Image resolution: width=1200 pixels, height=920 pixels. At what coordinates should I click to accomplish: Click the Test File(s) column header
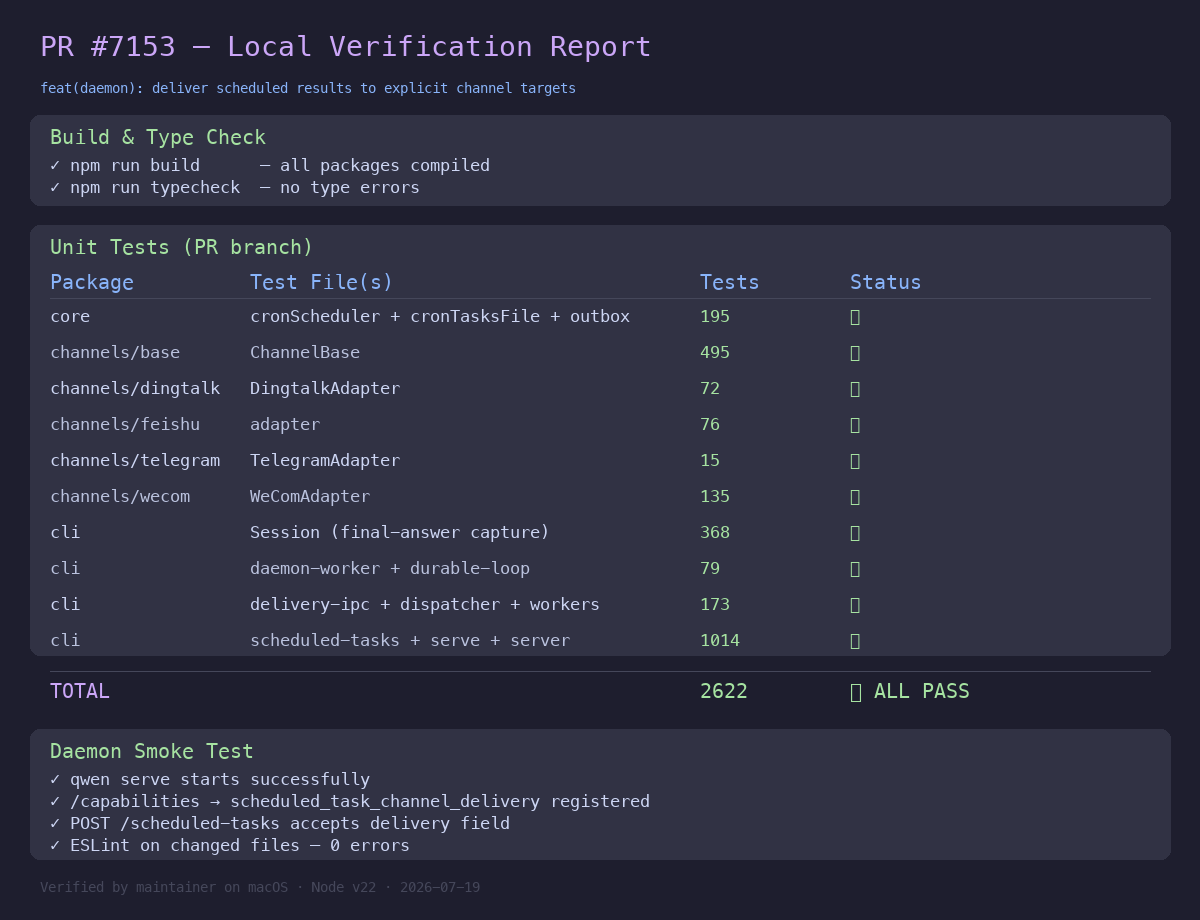coord(322,282)
